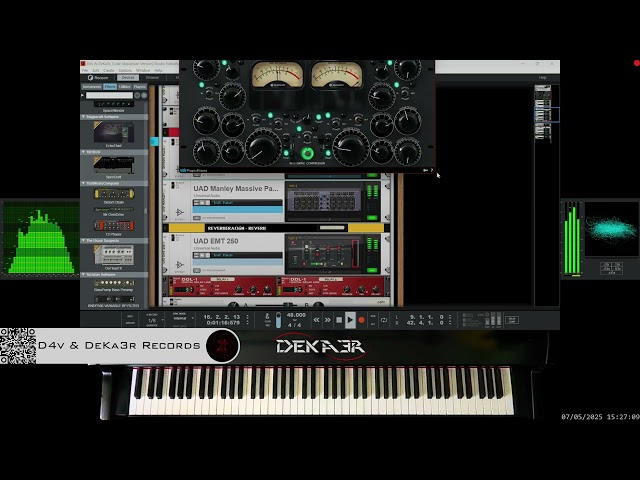Viewport: 640px width, 480px height.
Task: Open the Sync Mode dropdown
Action: [x=180, y=318]
